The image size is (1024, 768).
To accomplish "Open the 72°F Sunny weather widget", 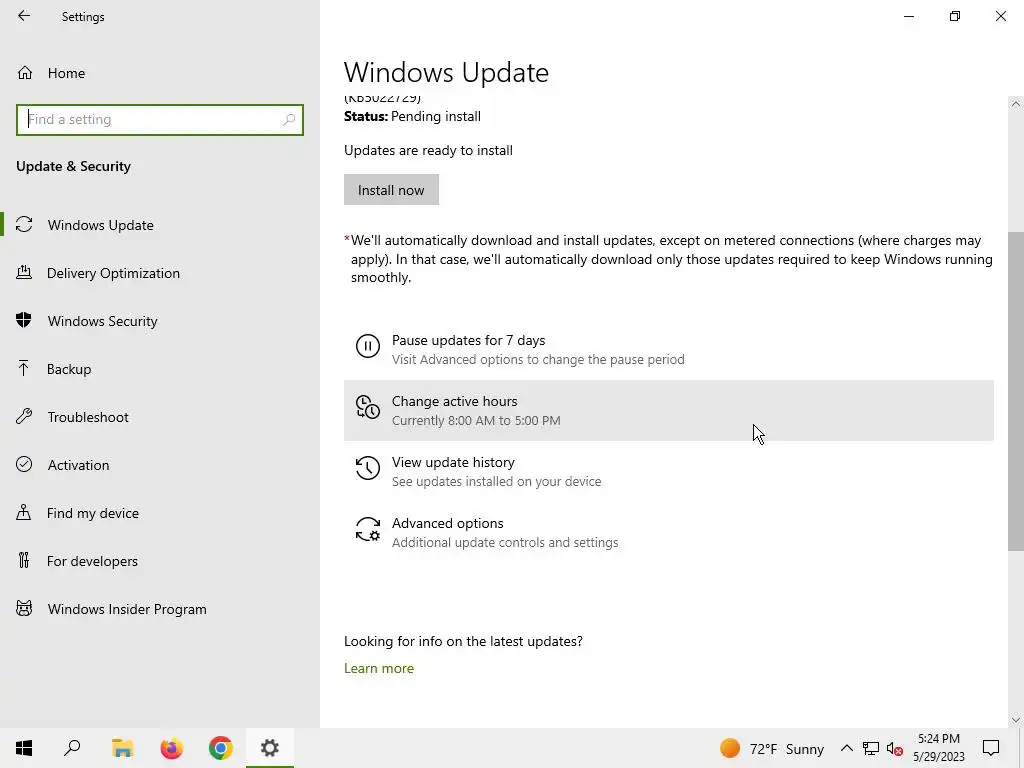I will click(772, 748).
